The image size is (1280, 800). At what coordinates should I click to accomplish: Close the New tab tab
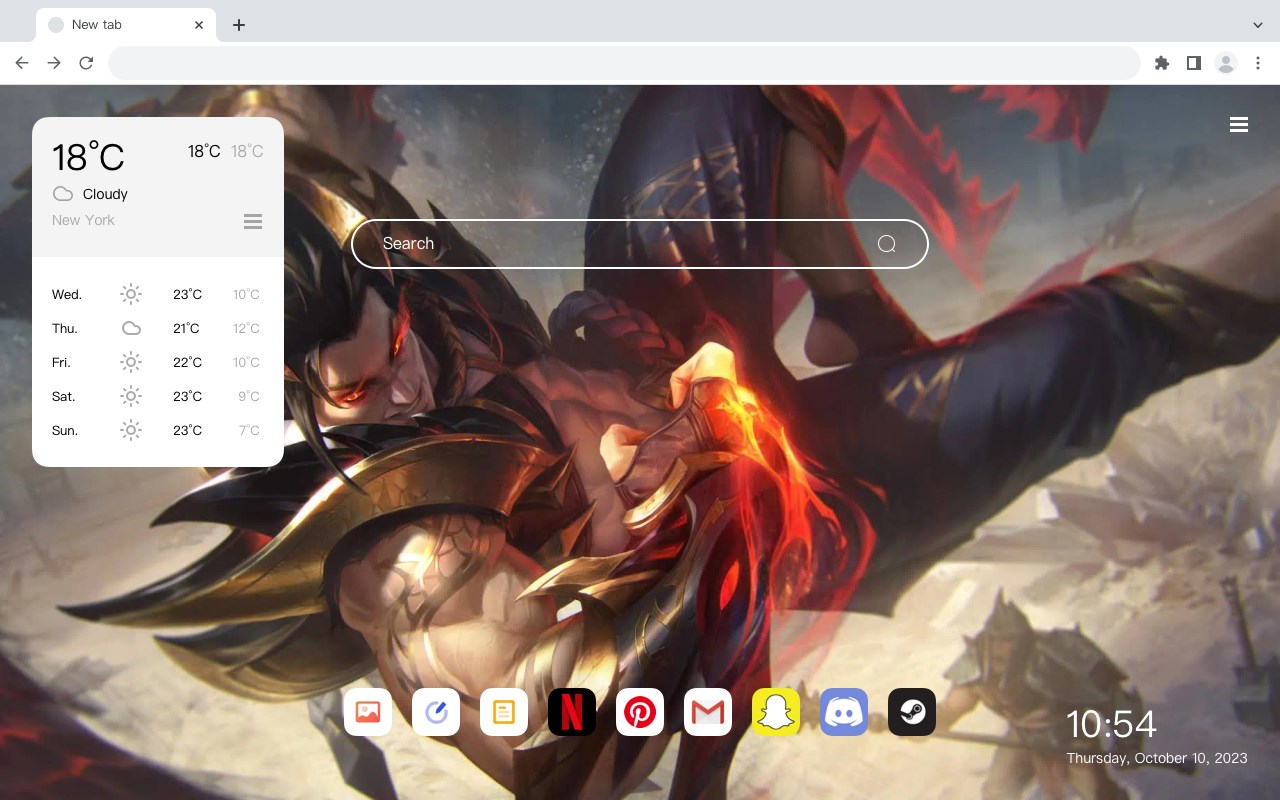click(x=200, y=25)
